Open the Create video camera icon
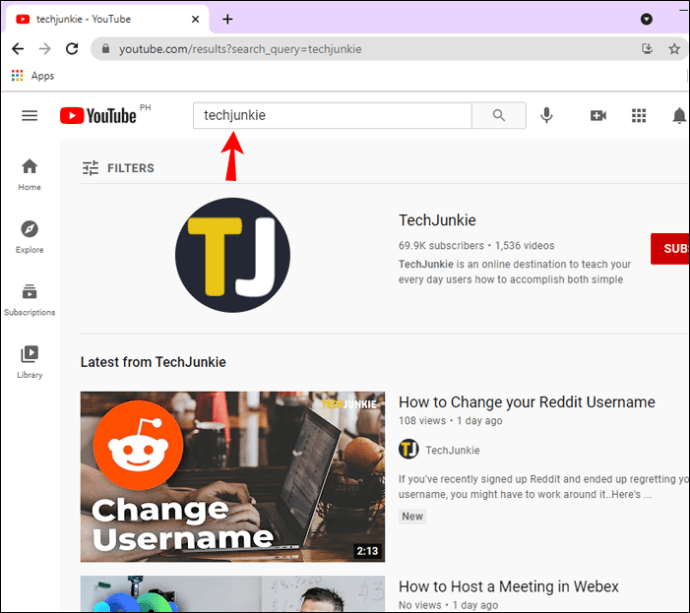The width and height of the screenshot is (690, 613). tap(598, 115)
